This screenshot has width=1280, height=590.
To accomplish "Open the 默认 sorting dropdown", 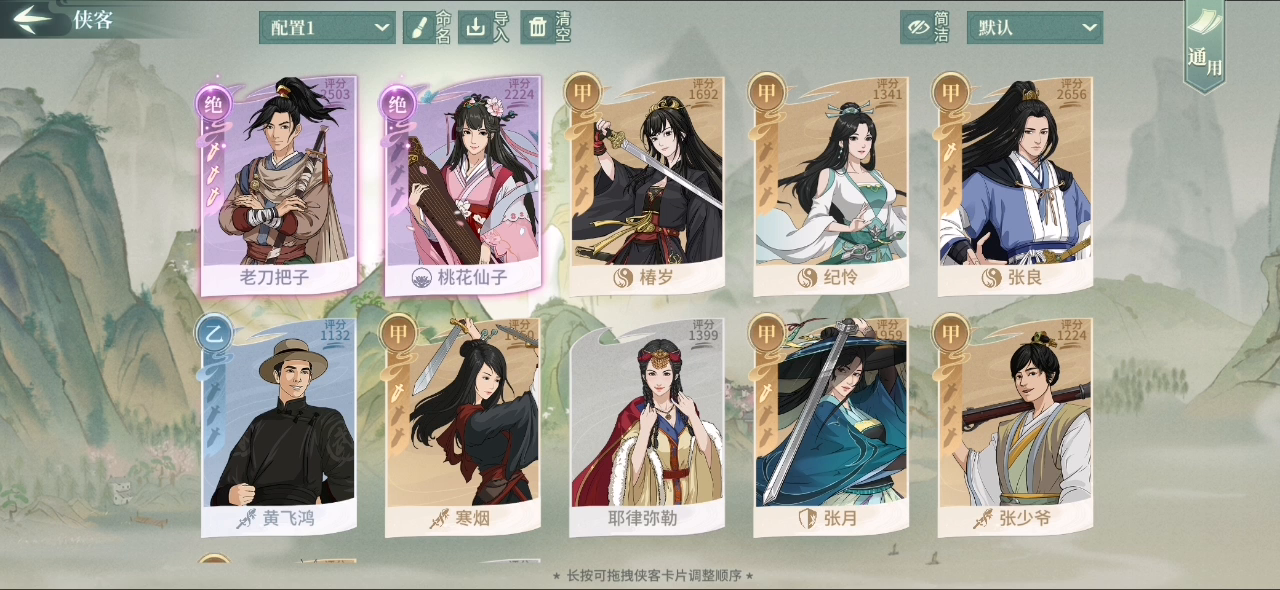I will [1035, 27].
